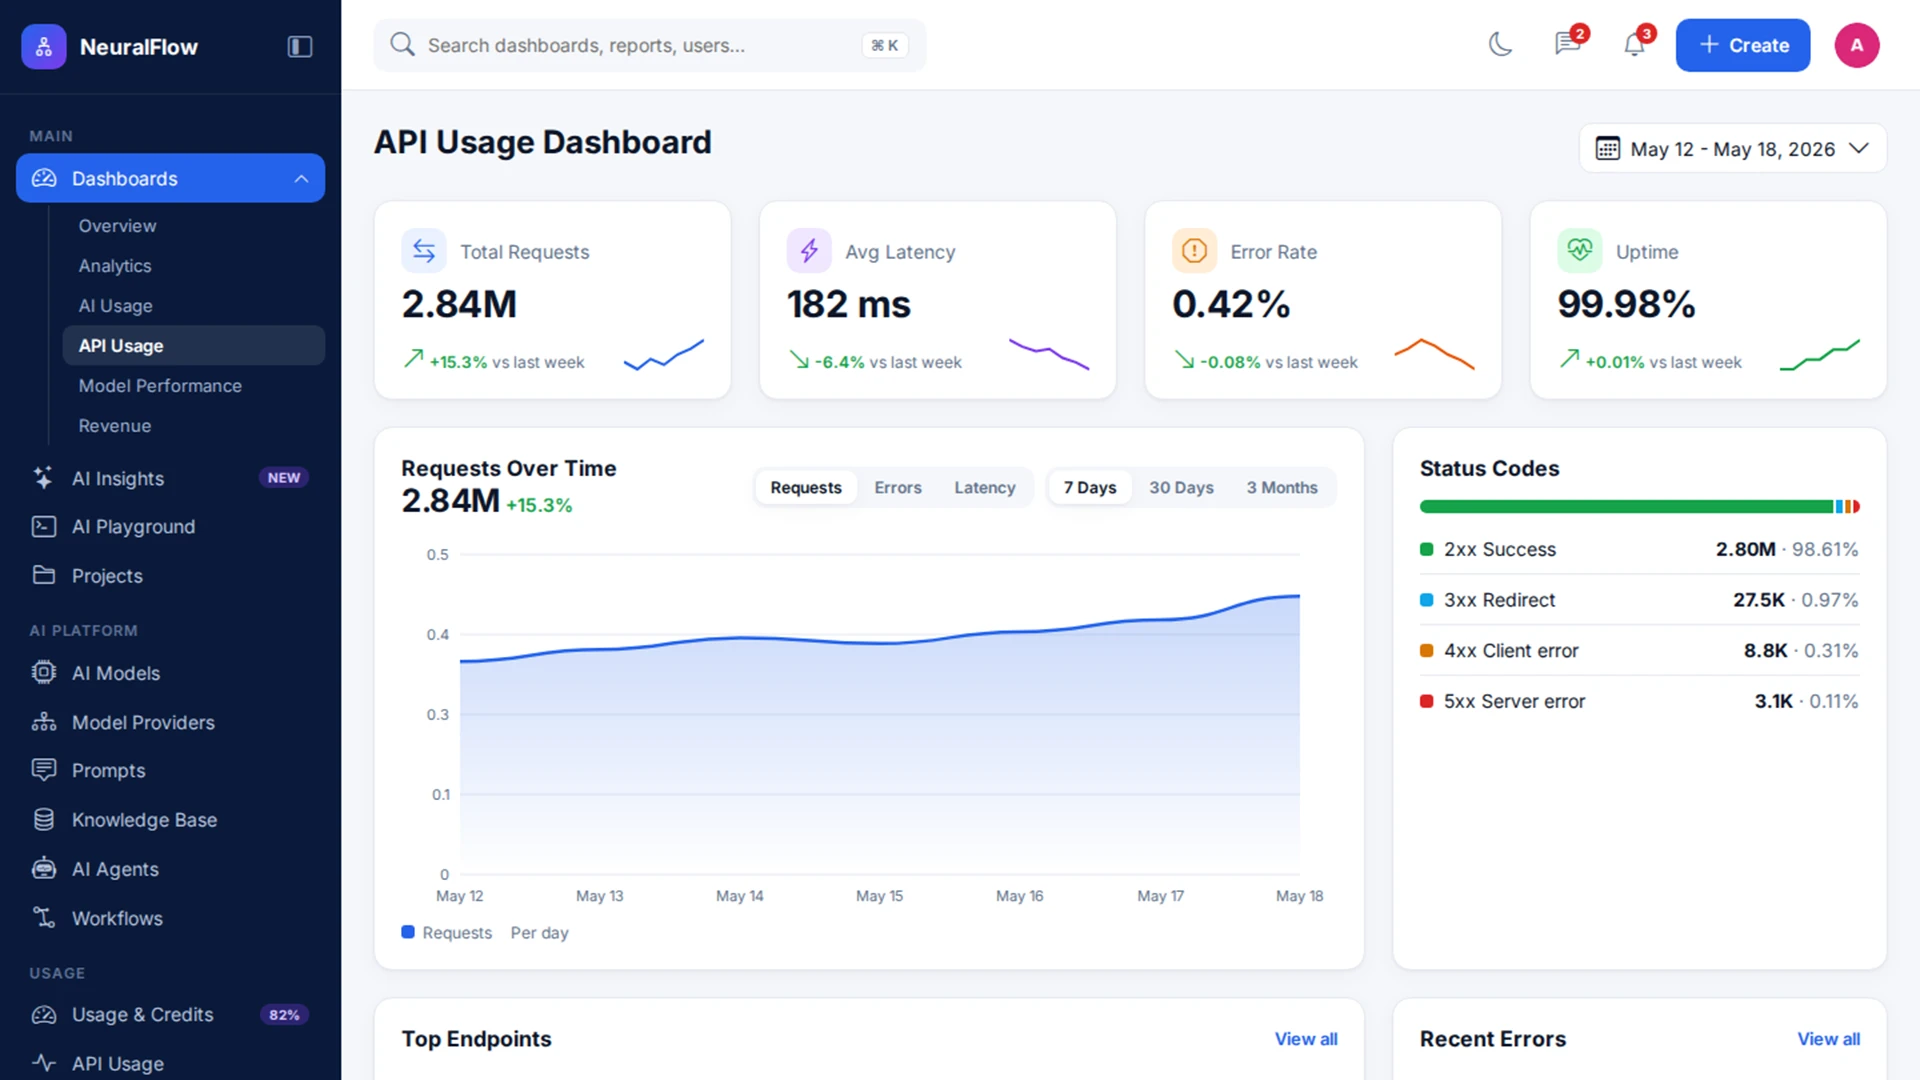Click the status codes distribution bar
Screen dimensions: 1920x1080
pos(1640,507)
